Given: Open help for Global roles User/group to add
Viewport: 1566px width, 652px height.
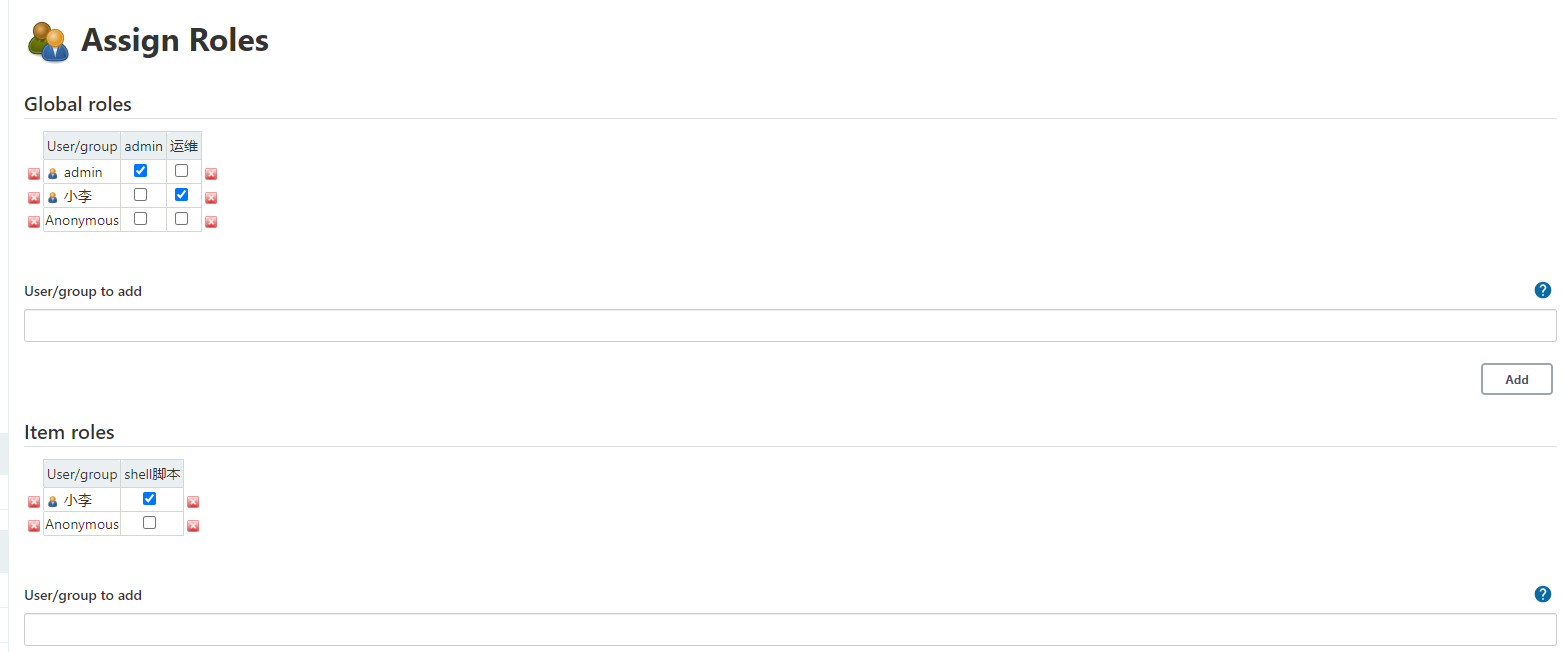Looking at the screenshot, I should (x=1542, y=291).
